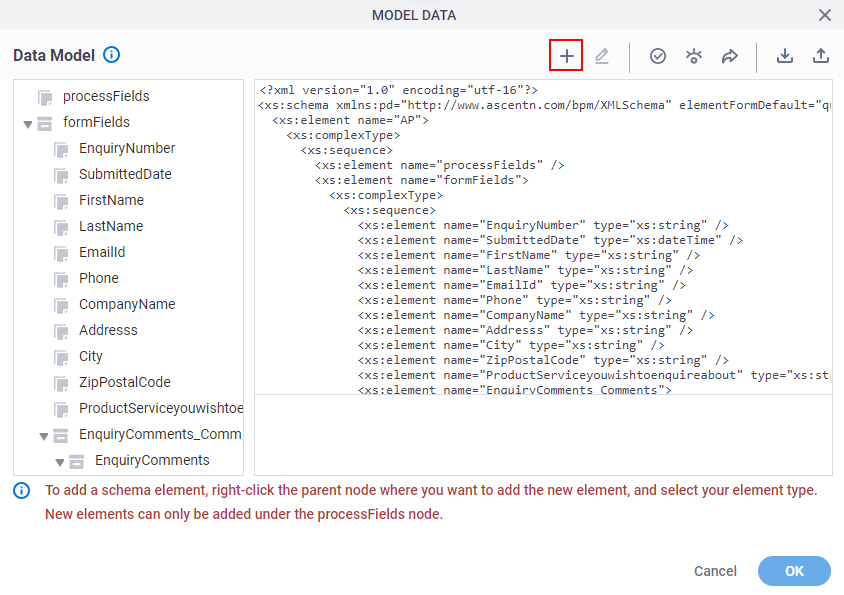
Task: Click the Addresss element icon
Action: click(61, 332)
